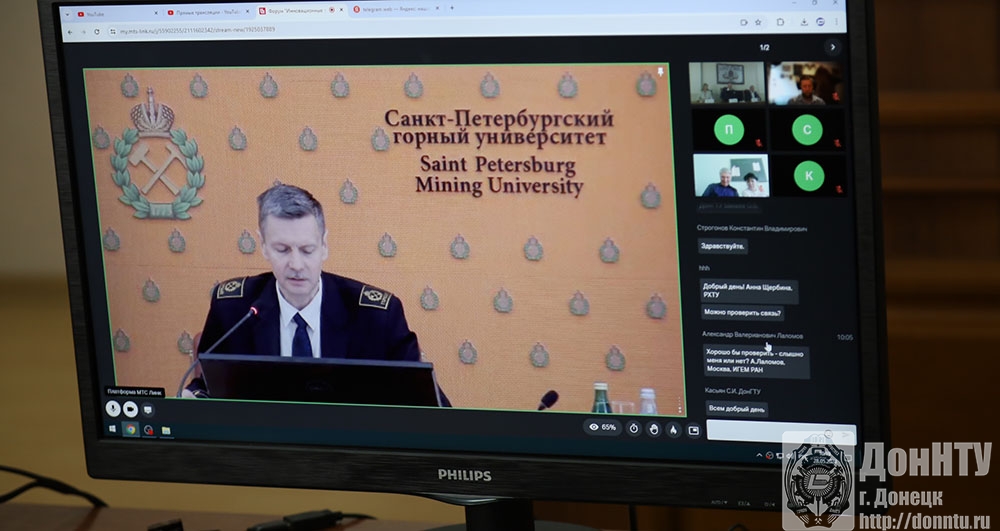Click the camera indicator icon in address bar

744,22
